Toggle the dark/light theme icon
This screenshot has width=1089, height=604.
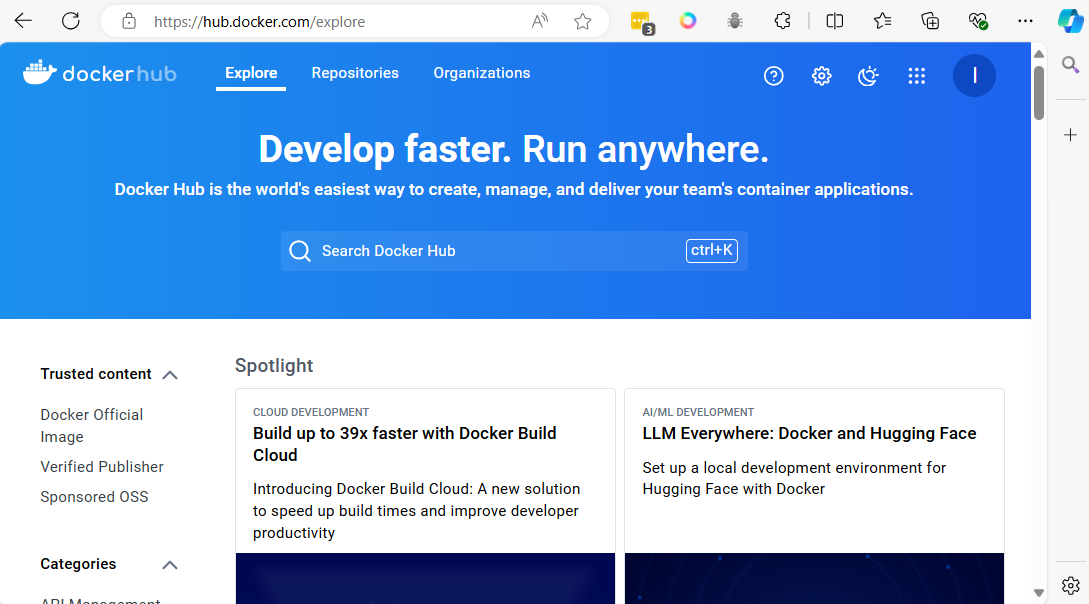pyautogui.click(x=868, y=76)
